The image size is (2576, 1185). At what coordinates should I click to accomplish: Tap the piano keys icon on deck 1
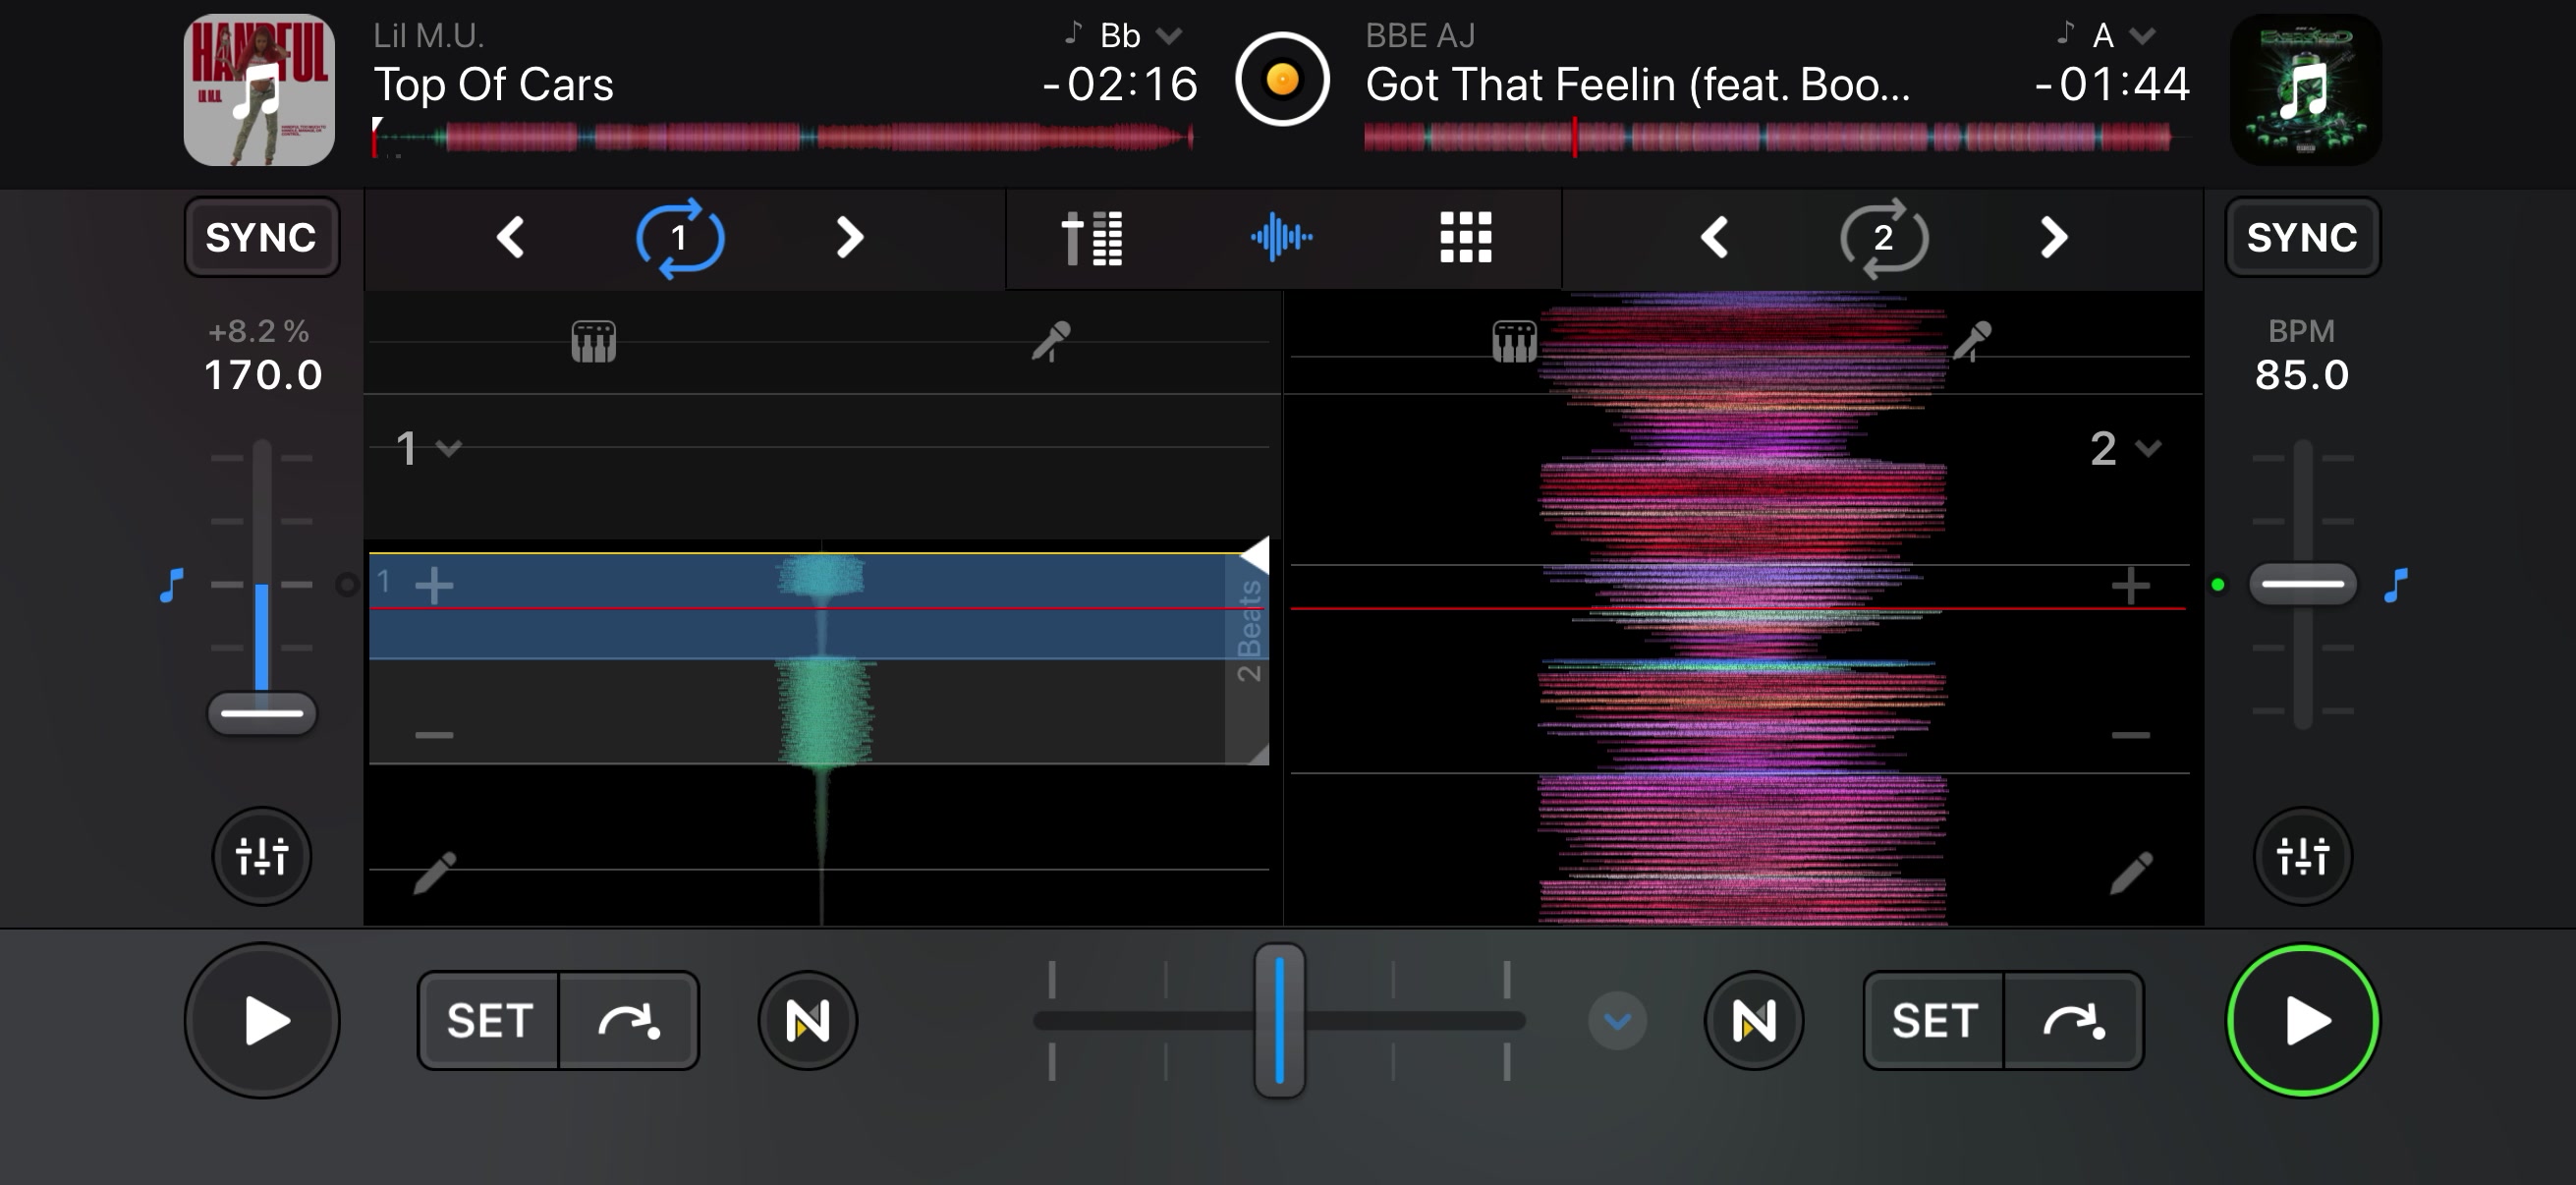pos(593,342)
